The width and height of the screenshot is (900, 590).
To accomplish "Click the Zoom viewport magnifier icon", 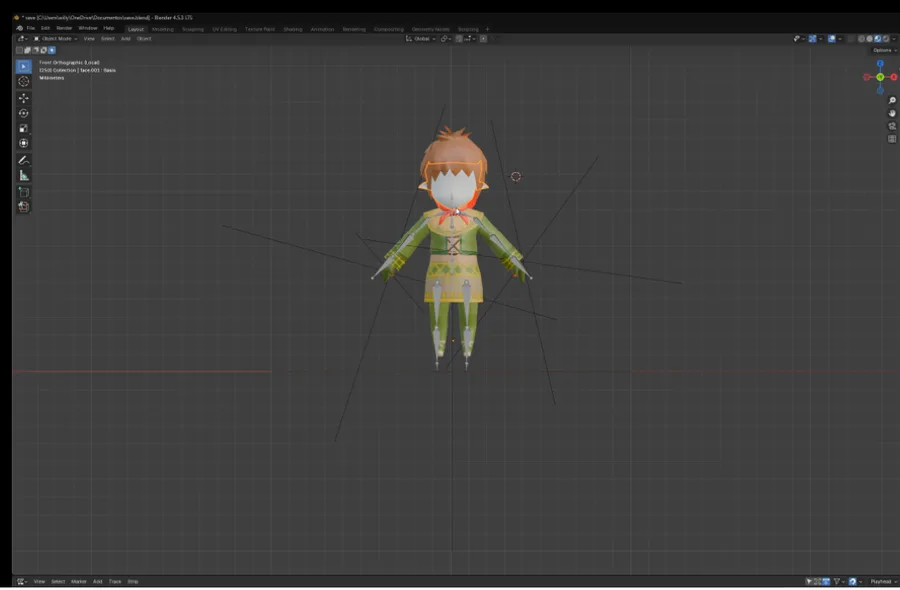I will (x=892, y=100).
